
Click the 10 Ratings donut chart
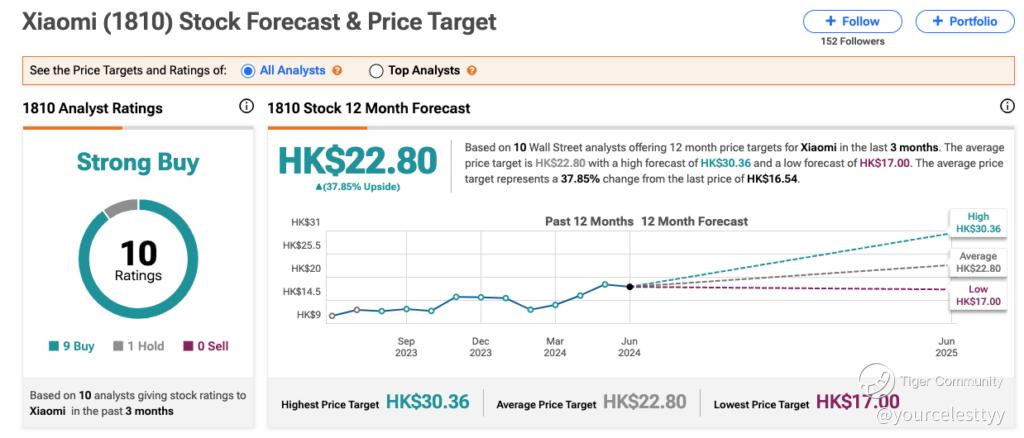coord(138,259)
